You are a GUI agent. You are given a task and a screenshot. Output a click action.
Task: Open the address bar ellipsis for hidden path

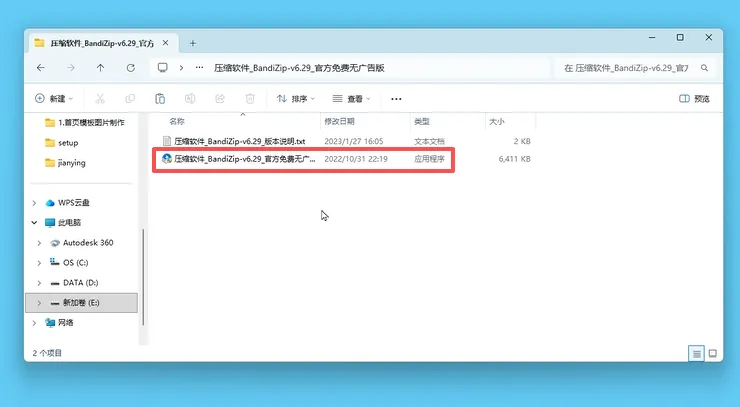point(200,68)
